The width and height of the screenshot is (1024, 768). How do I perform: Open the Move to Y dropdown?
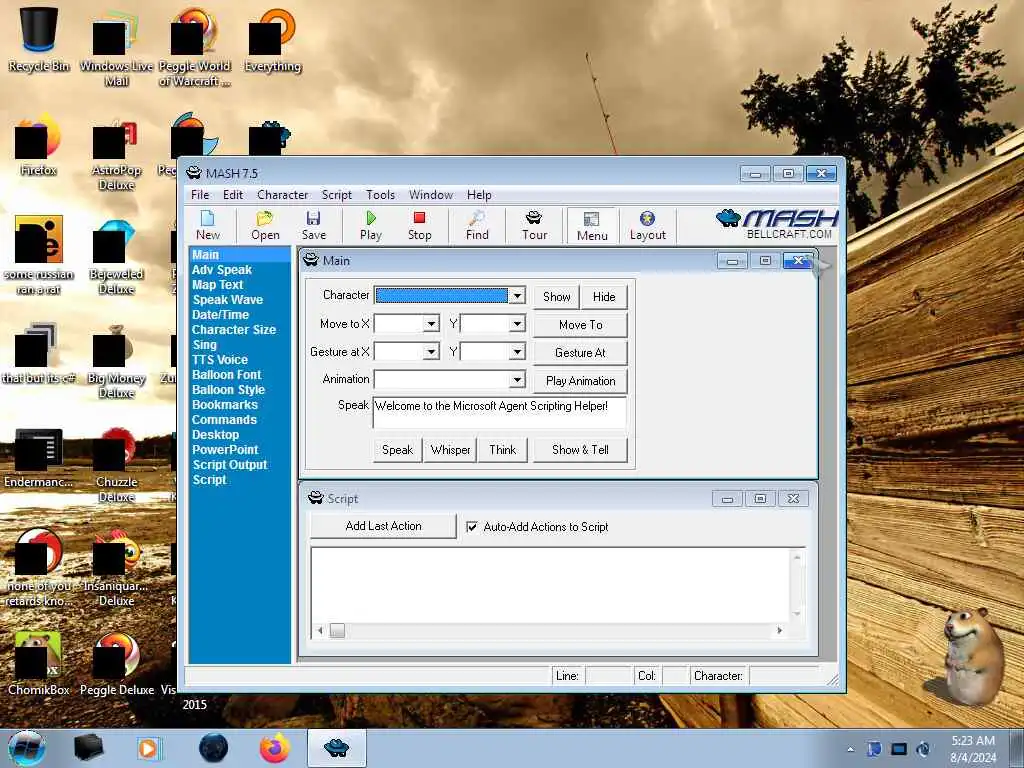(517, 324)
